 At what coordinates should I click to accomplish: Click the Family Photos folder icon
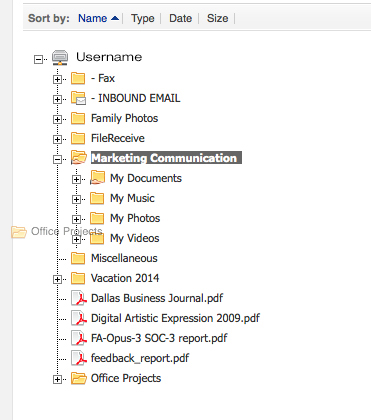tap(78, 118)
